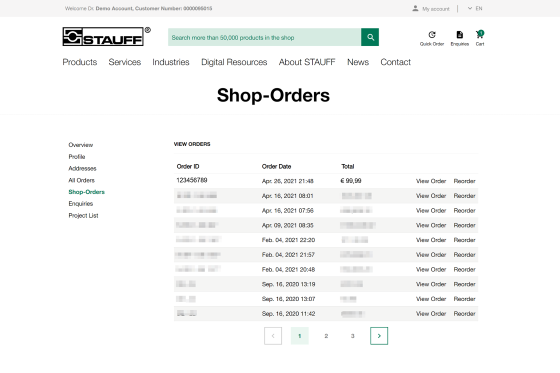View Order dated Feb. 04, 2021 22:20
The image size is (560, 373).
(x=431, y=240)
